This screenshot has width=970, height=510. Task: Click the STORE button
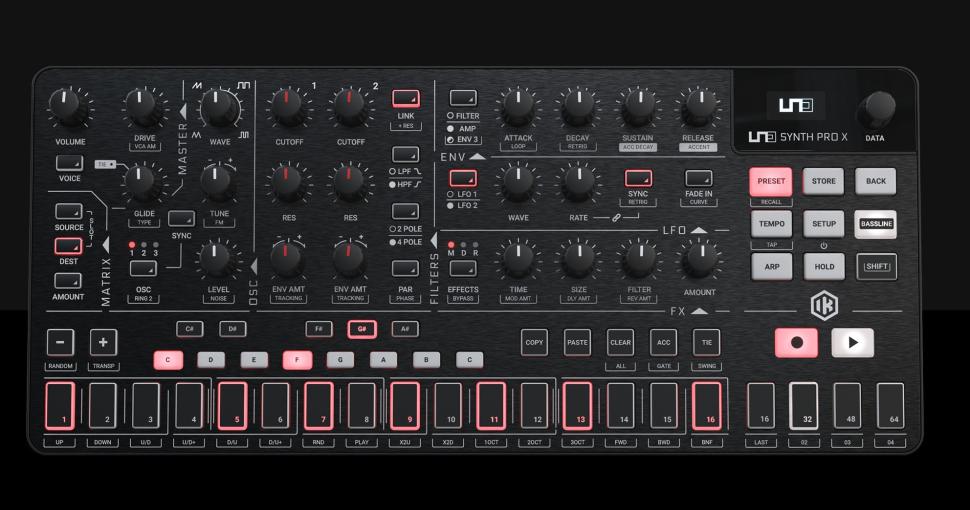(823, 181)
